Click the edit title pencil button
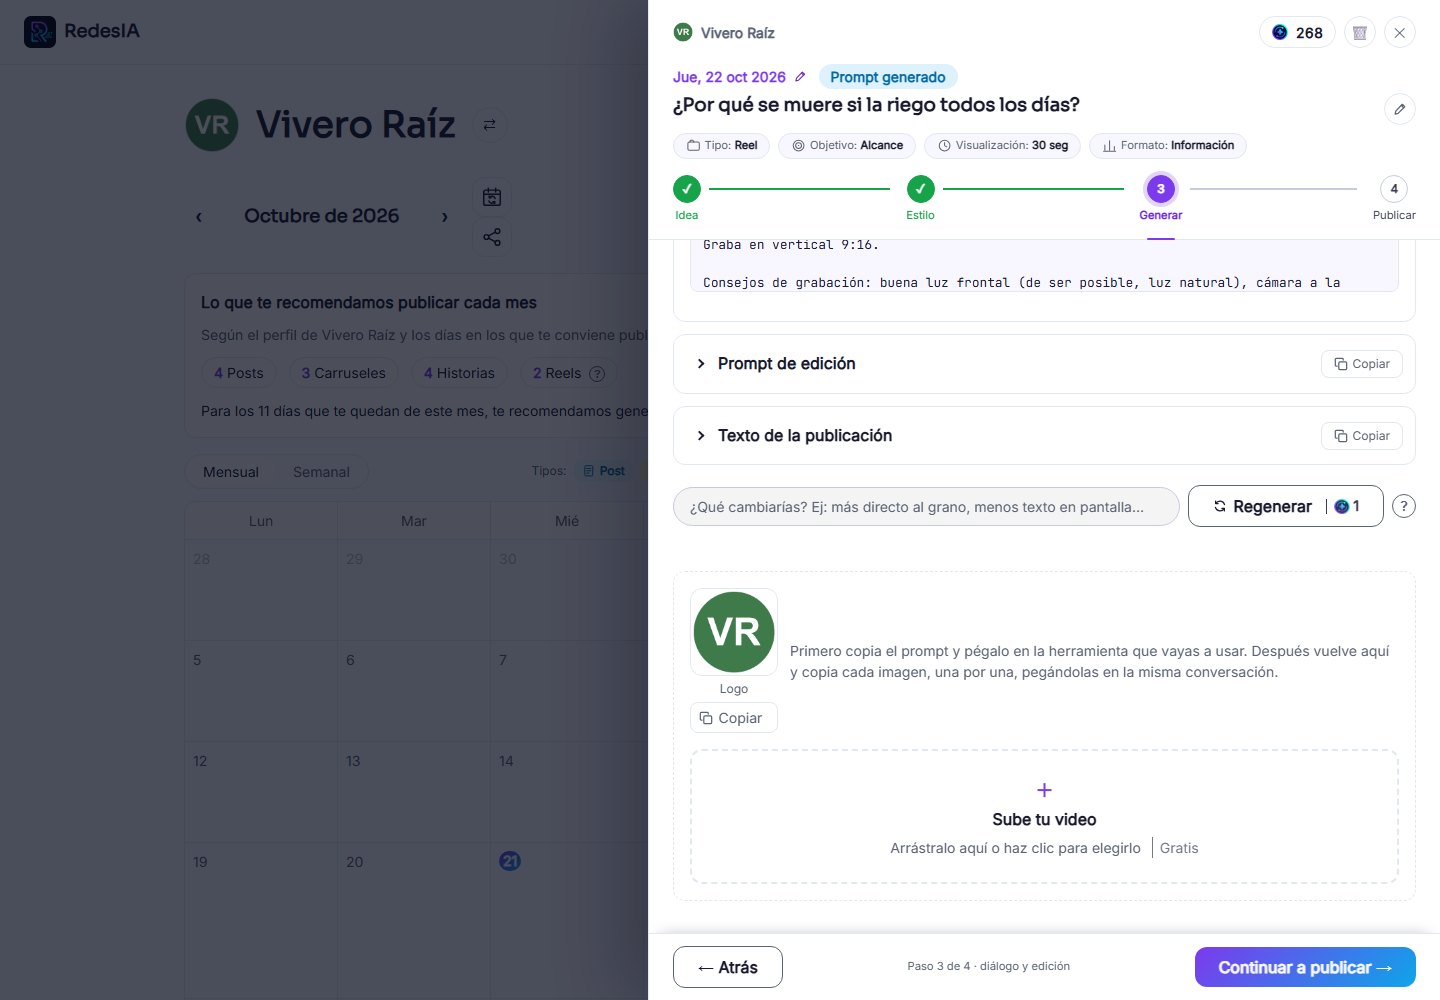1440x1000 pixels. point(1400,109)
